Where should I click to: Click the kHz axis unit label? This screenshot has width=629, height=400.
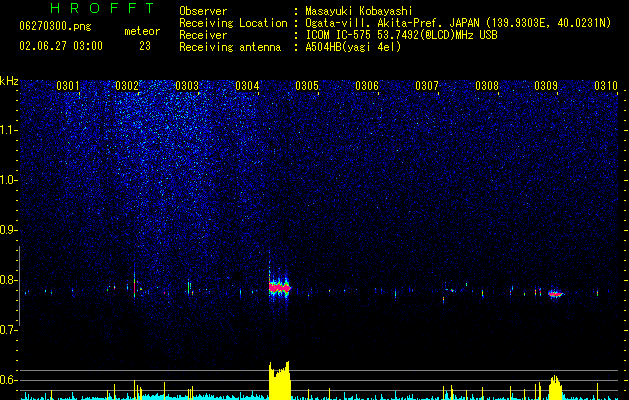pyautogui.click(x=9, y=81)
